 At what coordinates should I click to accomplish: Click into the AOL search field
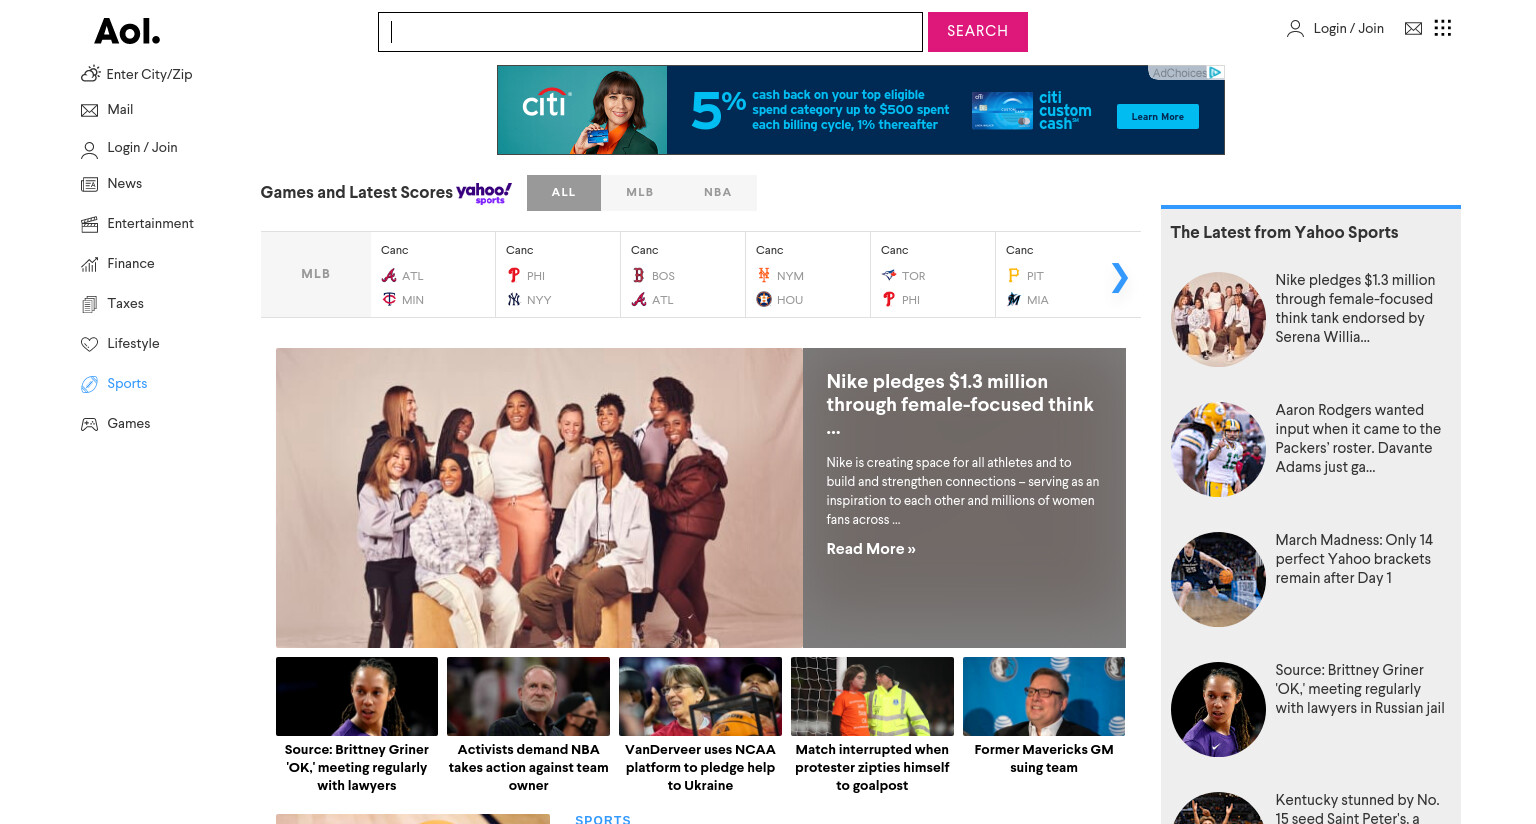pos(650,32)
